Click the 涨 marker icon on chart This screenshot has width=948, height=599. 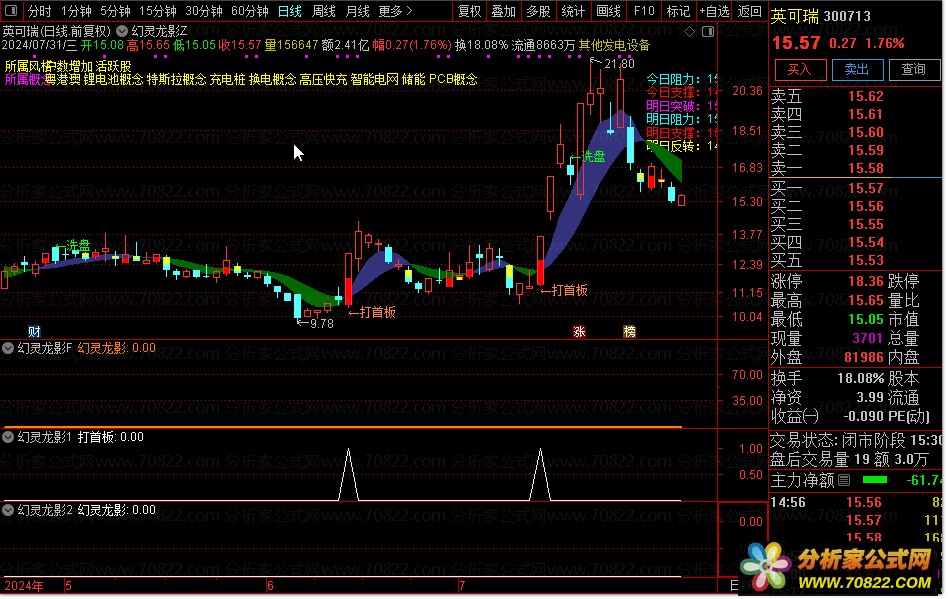[x=579, y=331]
